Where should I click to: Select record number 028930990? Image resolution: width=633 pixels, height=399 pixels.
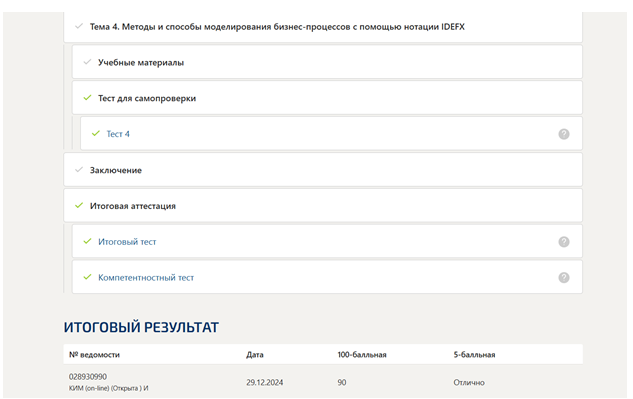[88, 377]
